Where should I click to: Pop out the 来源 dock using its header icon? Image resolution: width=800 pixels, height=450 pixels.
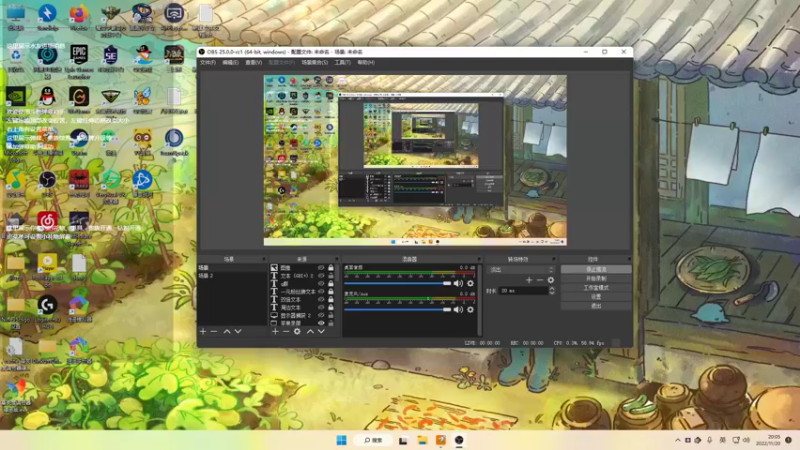pyautogui.click(x=336, y=259)
